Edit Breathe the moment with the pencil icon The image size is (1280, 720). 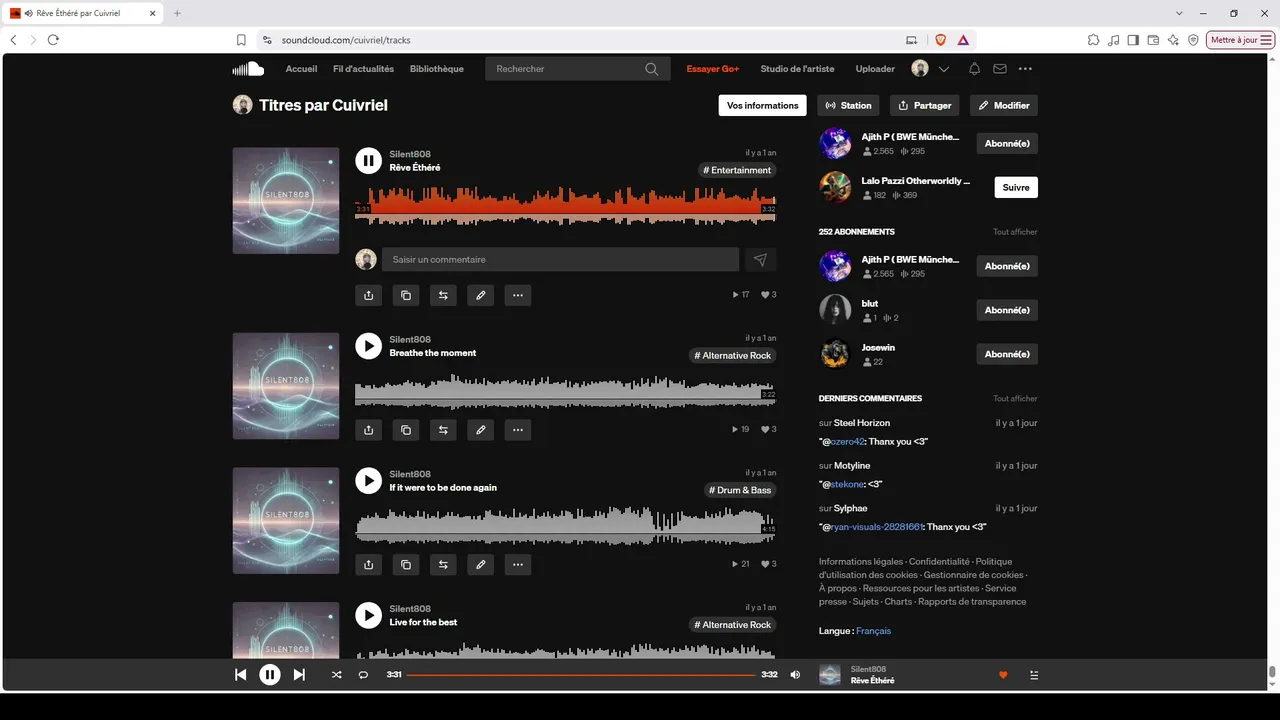pyautogui.click(x=481, y=430)
